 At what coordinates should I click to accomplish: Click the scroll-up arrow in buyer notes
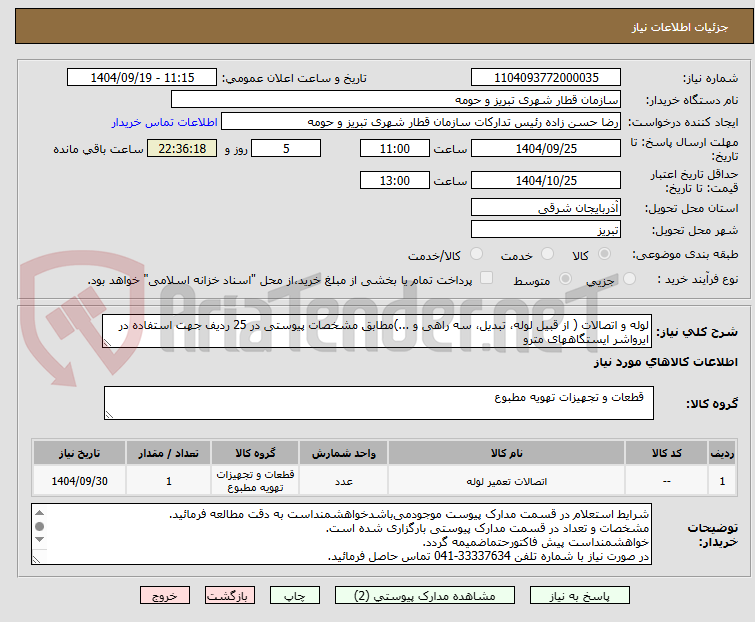coord(40,513)
